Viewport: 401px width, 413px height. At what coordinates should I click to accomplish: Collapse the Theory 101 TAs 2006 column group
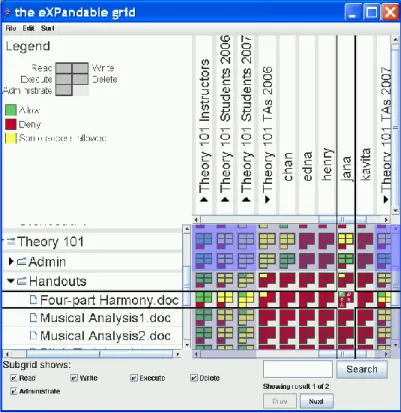(268, 199)
